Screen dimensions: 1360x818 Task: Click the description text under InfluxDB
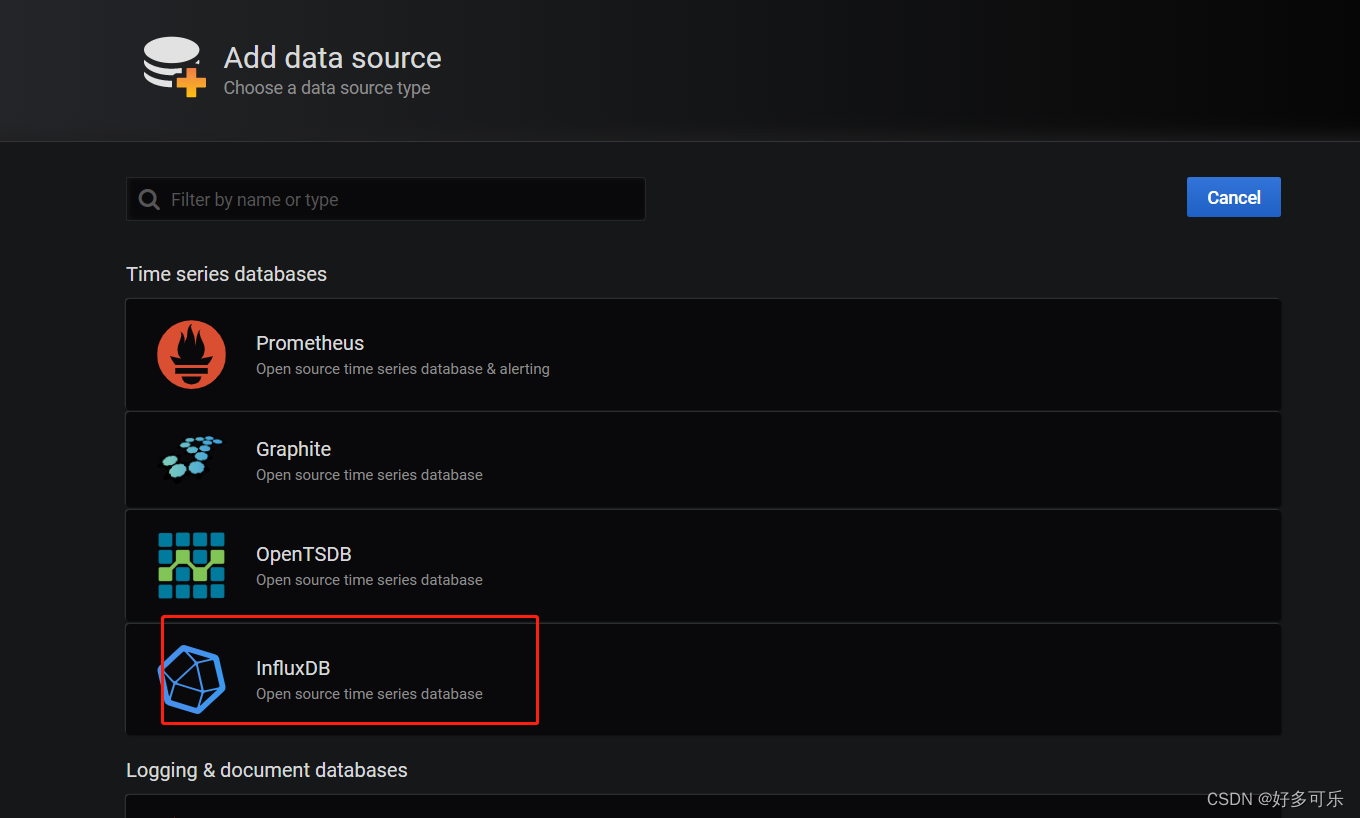pos(369,694)
